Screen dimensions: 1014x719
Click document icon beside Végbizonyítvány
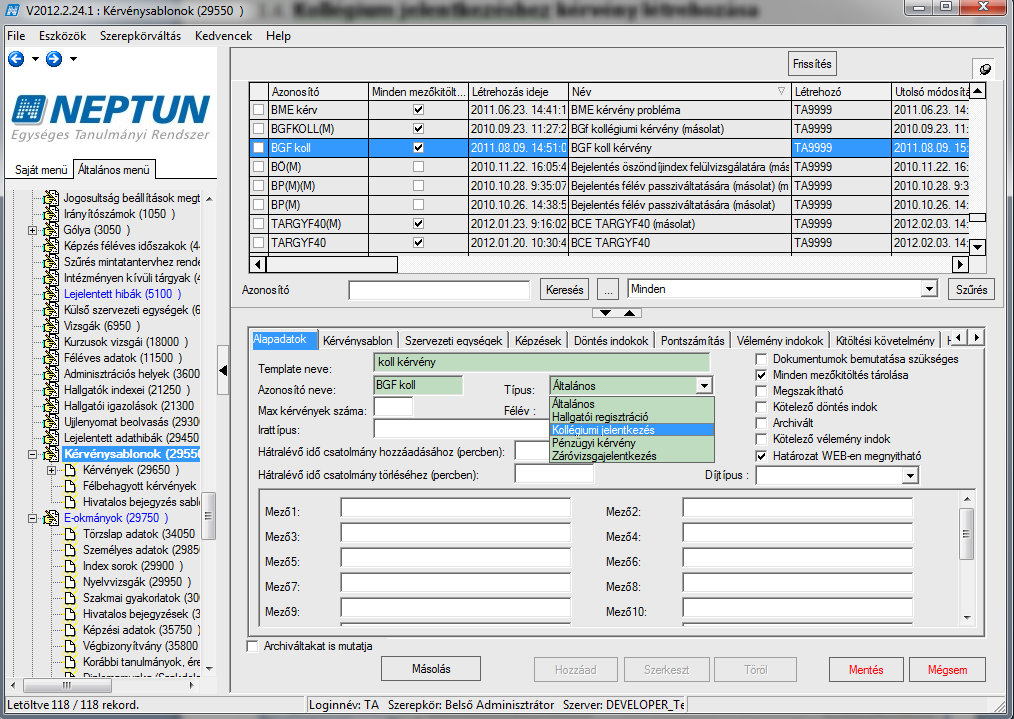point(70,646)
